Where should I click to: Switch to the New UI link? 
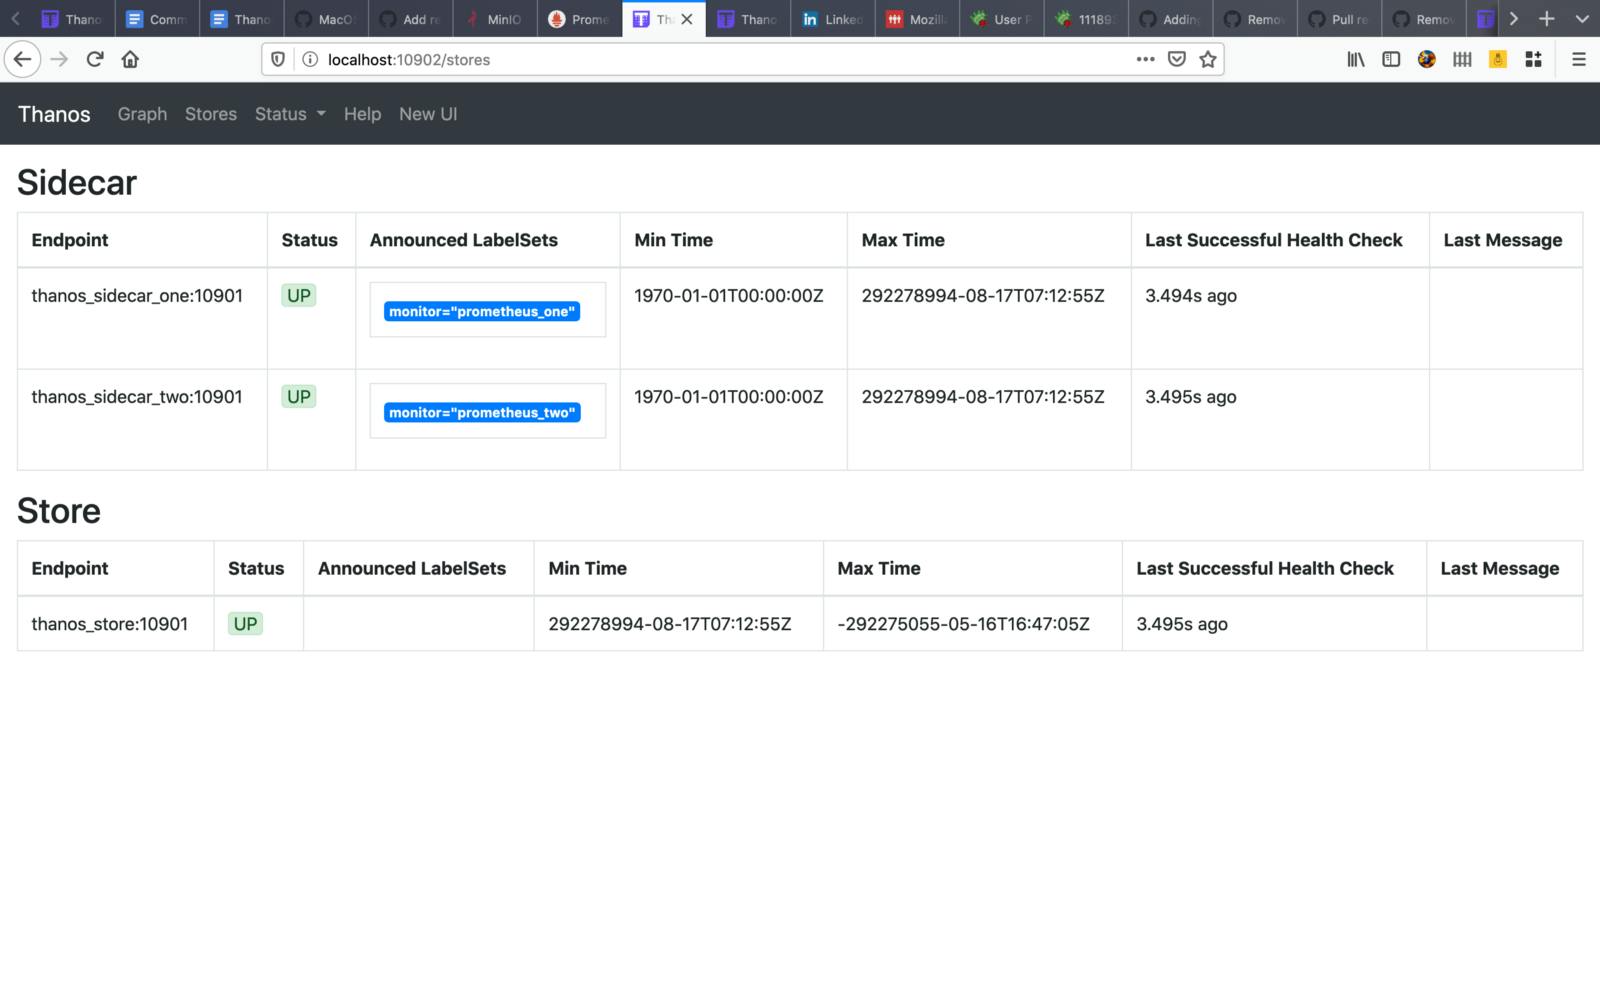pos(428,114)
